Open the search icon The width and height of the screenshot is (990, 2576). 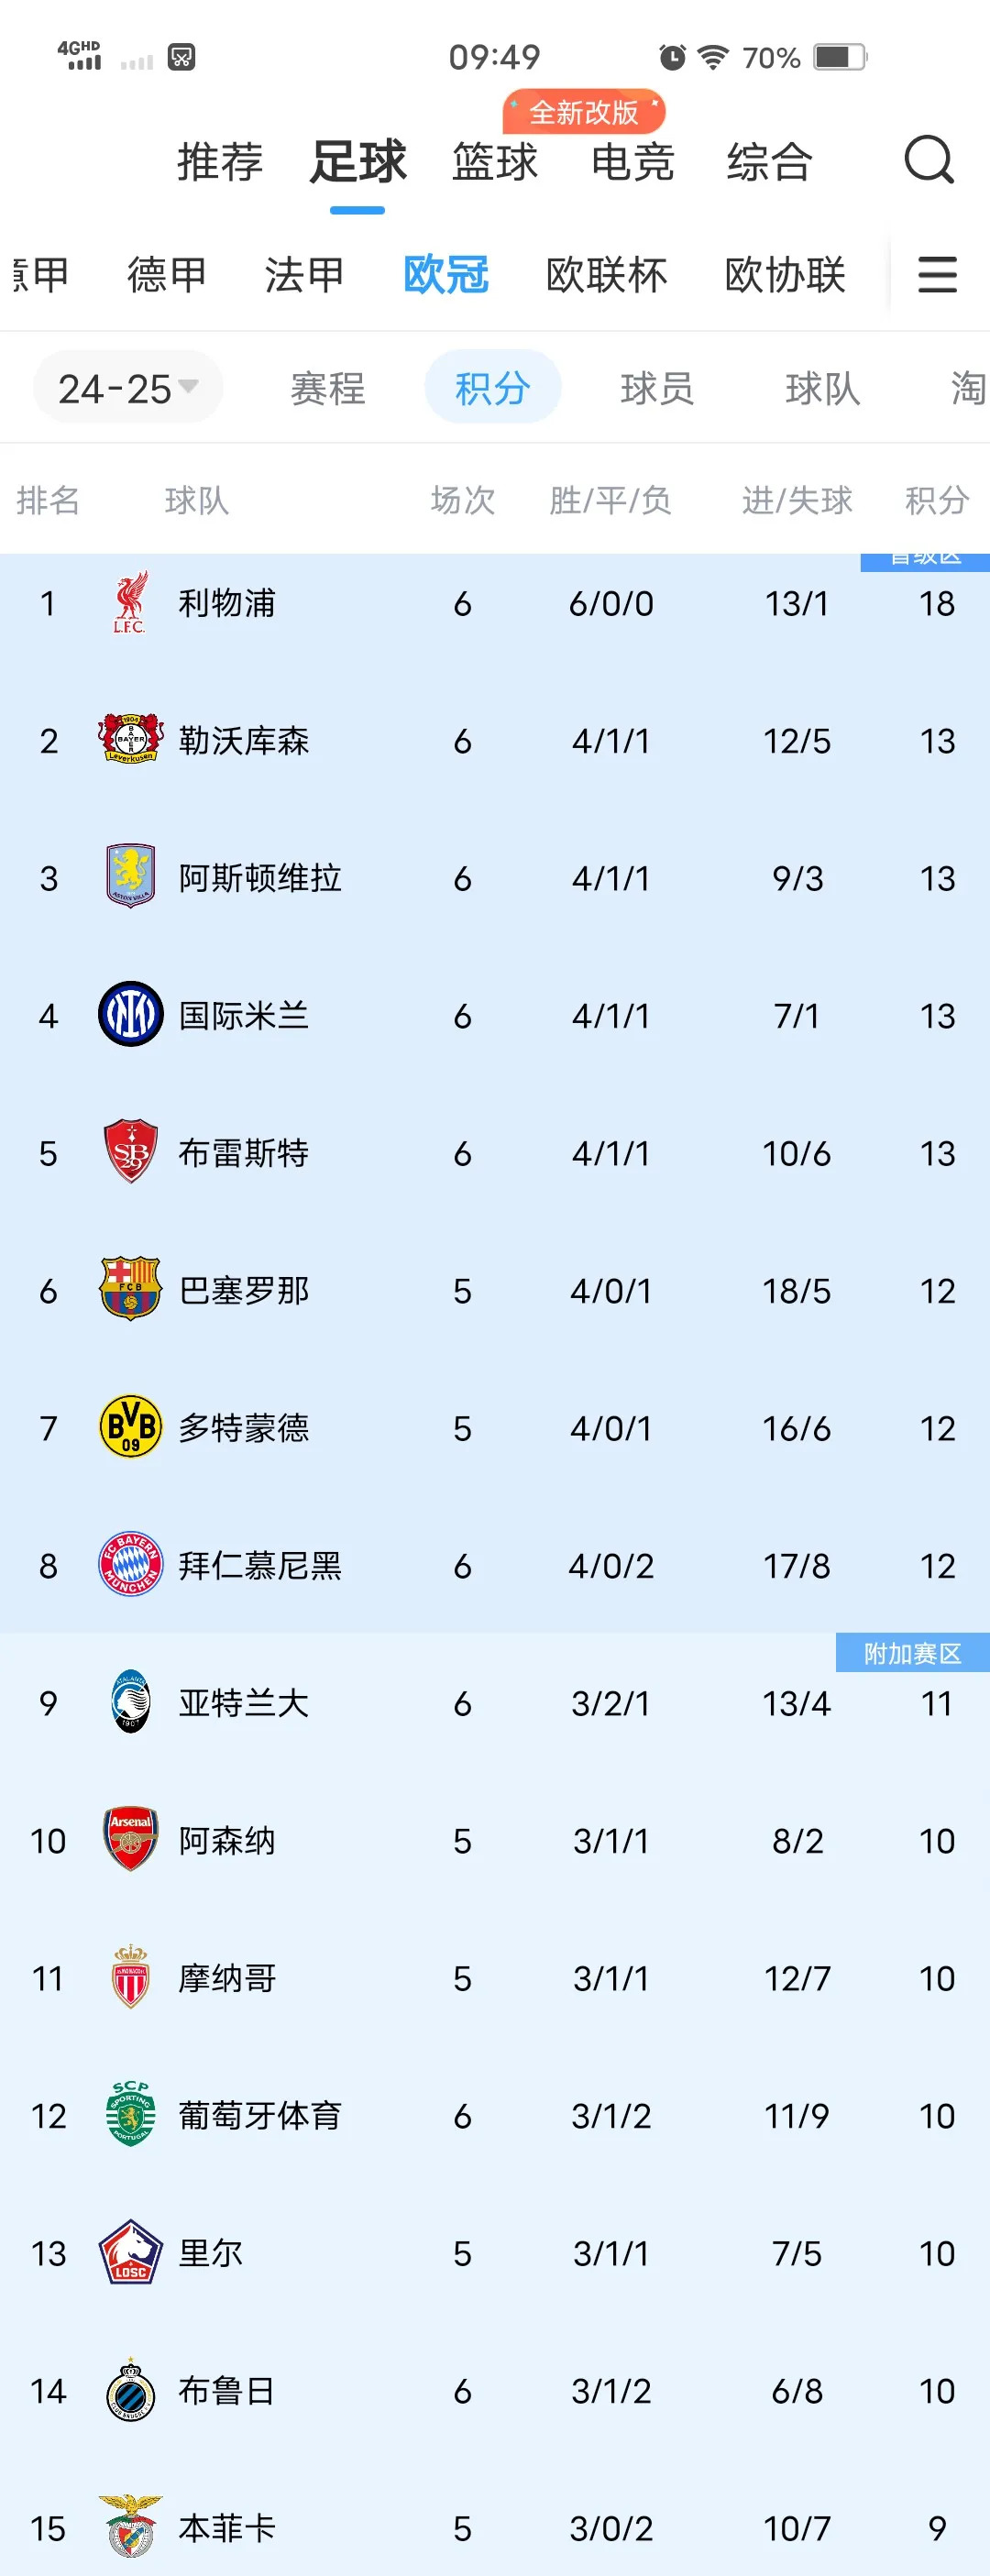(928, 160)
